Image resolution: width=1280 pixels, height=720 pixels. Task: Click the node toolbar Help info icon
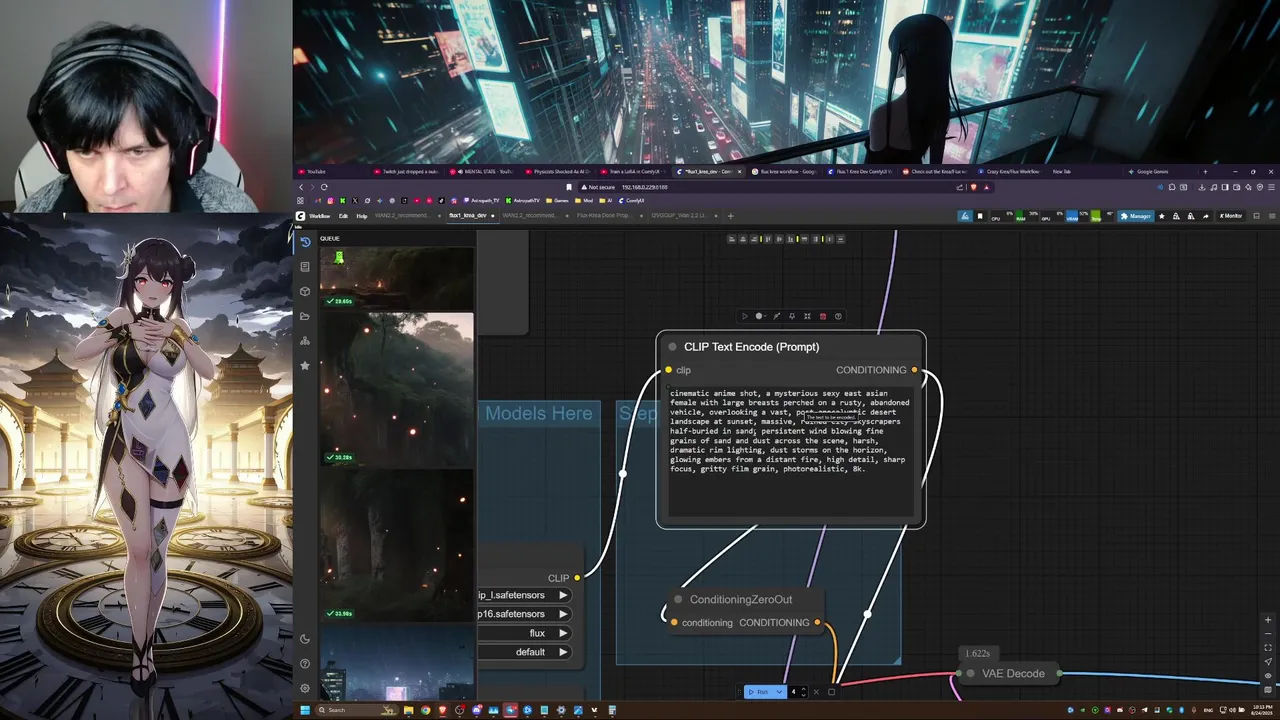(838, 316)
